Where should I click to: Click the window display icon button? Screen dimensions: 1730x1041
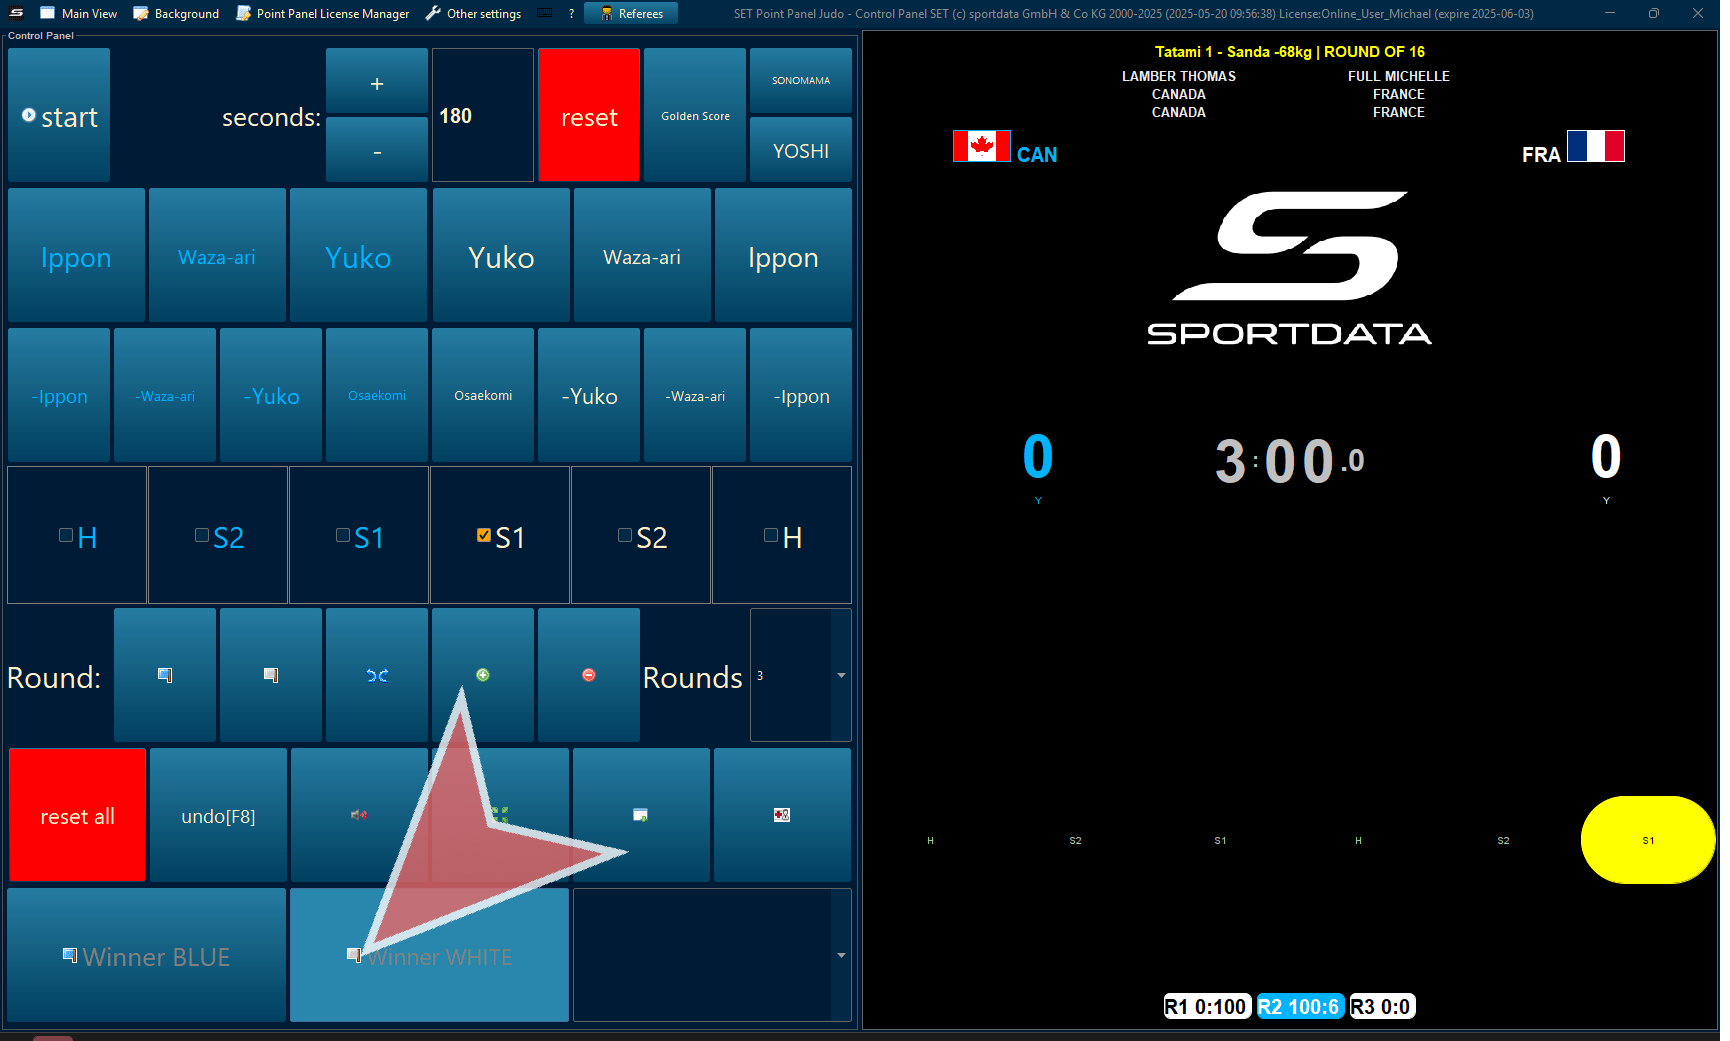click(x=641, y=815)
